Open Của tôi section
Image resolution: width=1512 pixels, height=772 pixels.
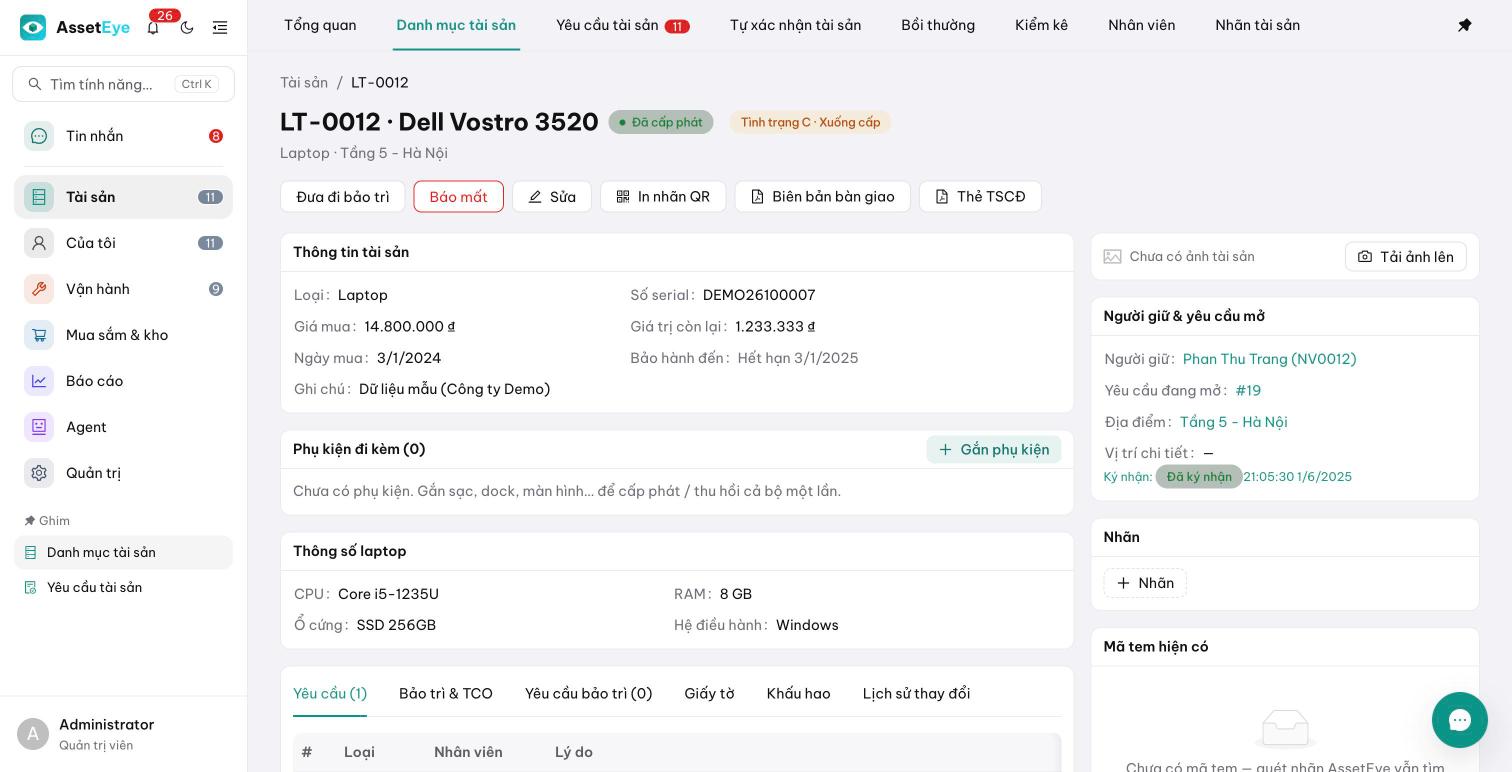pos(123,243)
